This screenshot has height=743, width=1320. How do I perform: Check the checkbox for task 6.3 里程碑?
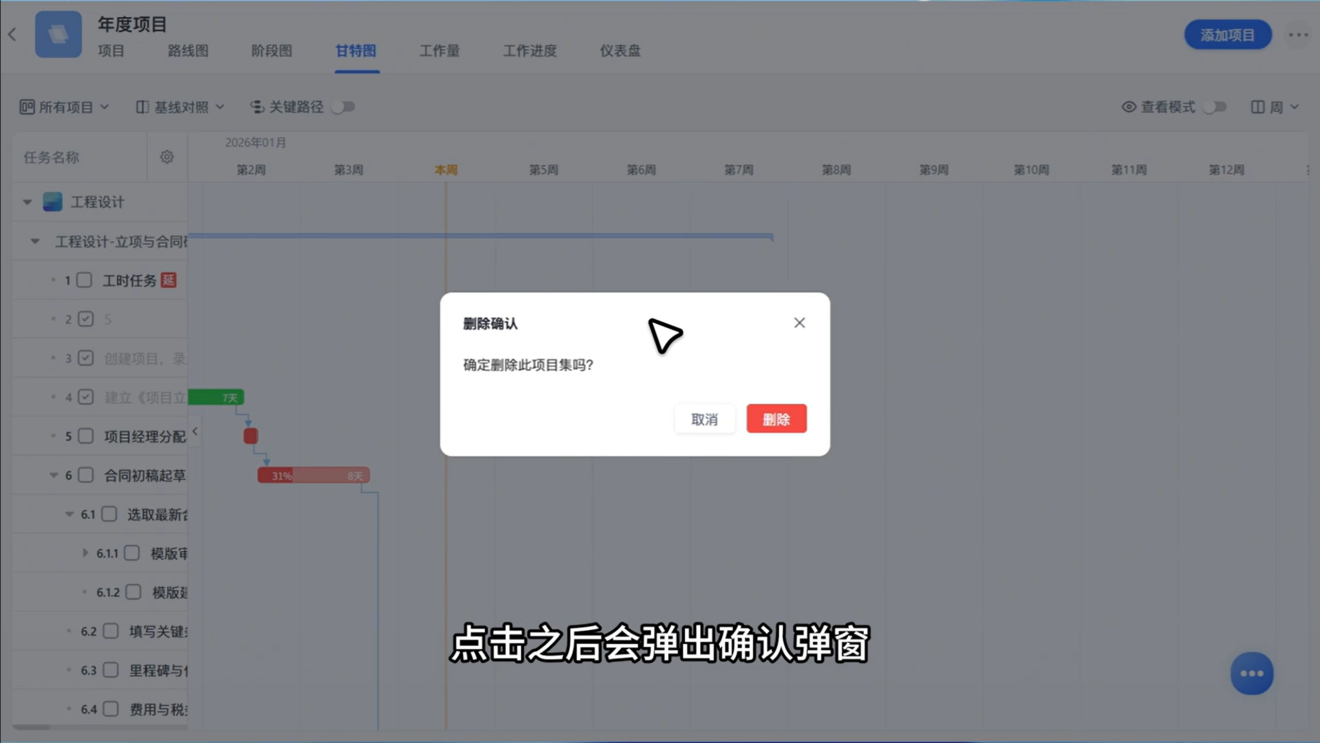[x=111, y=670]
